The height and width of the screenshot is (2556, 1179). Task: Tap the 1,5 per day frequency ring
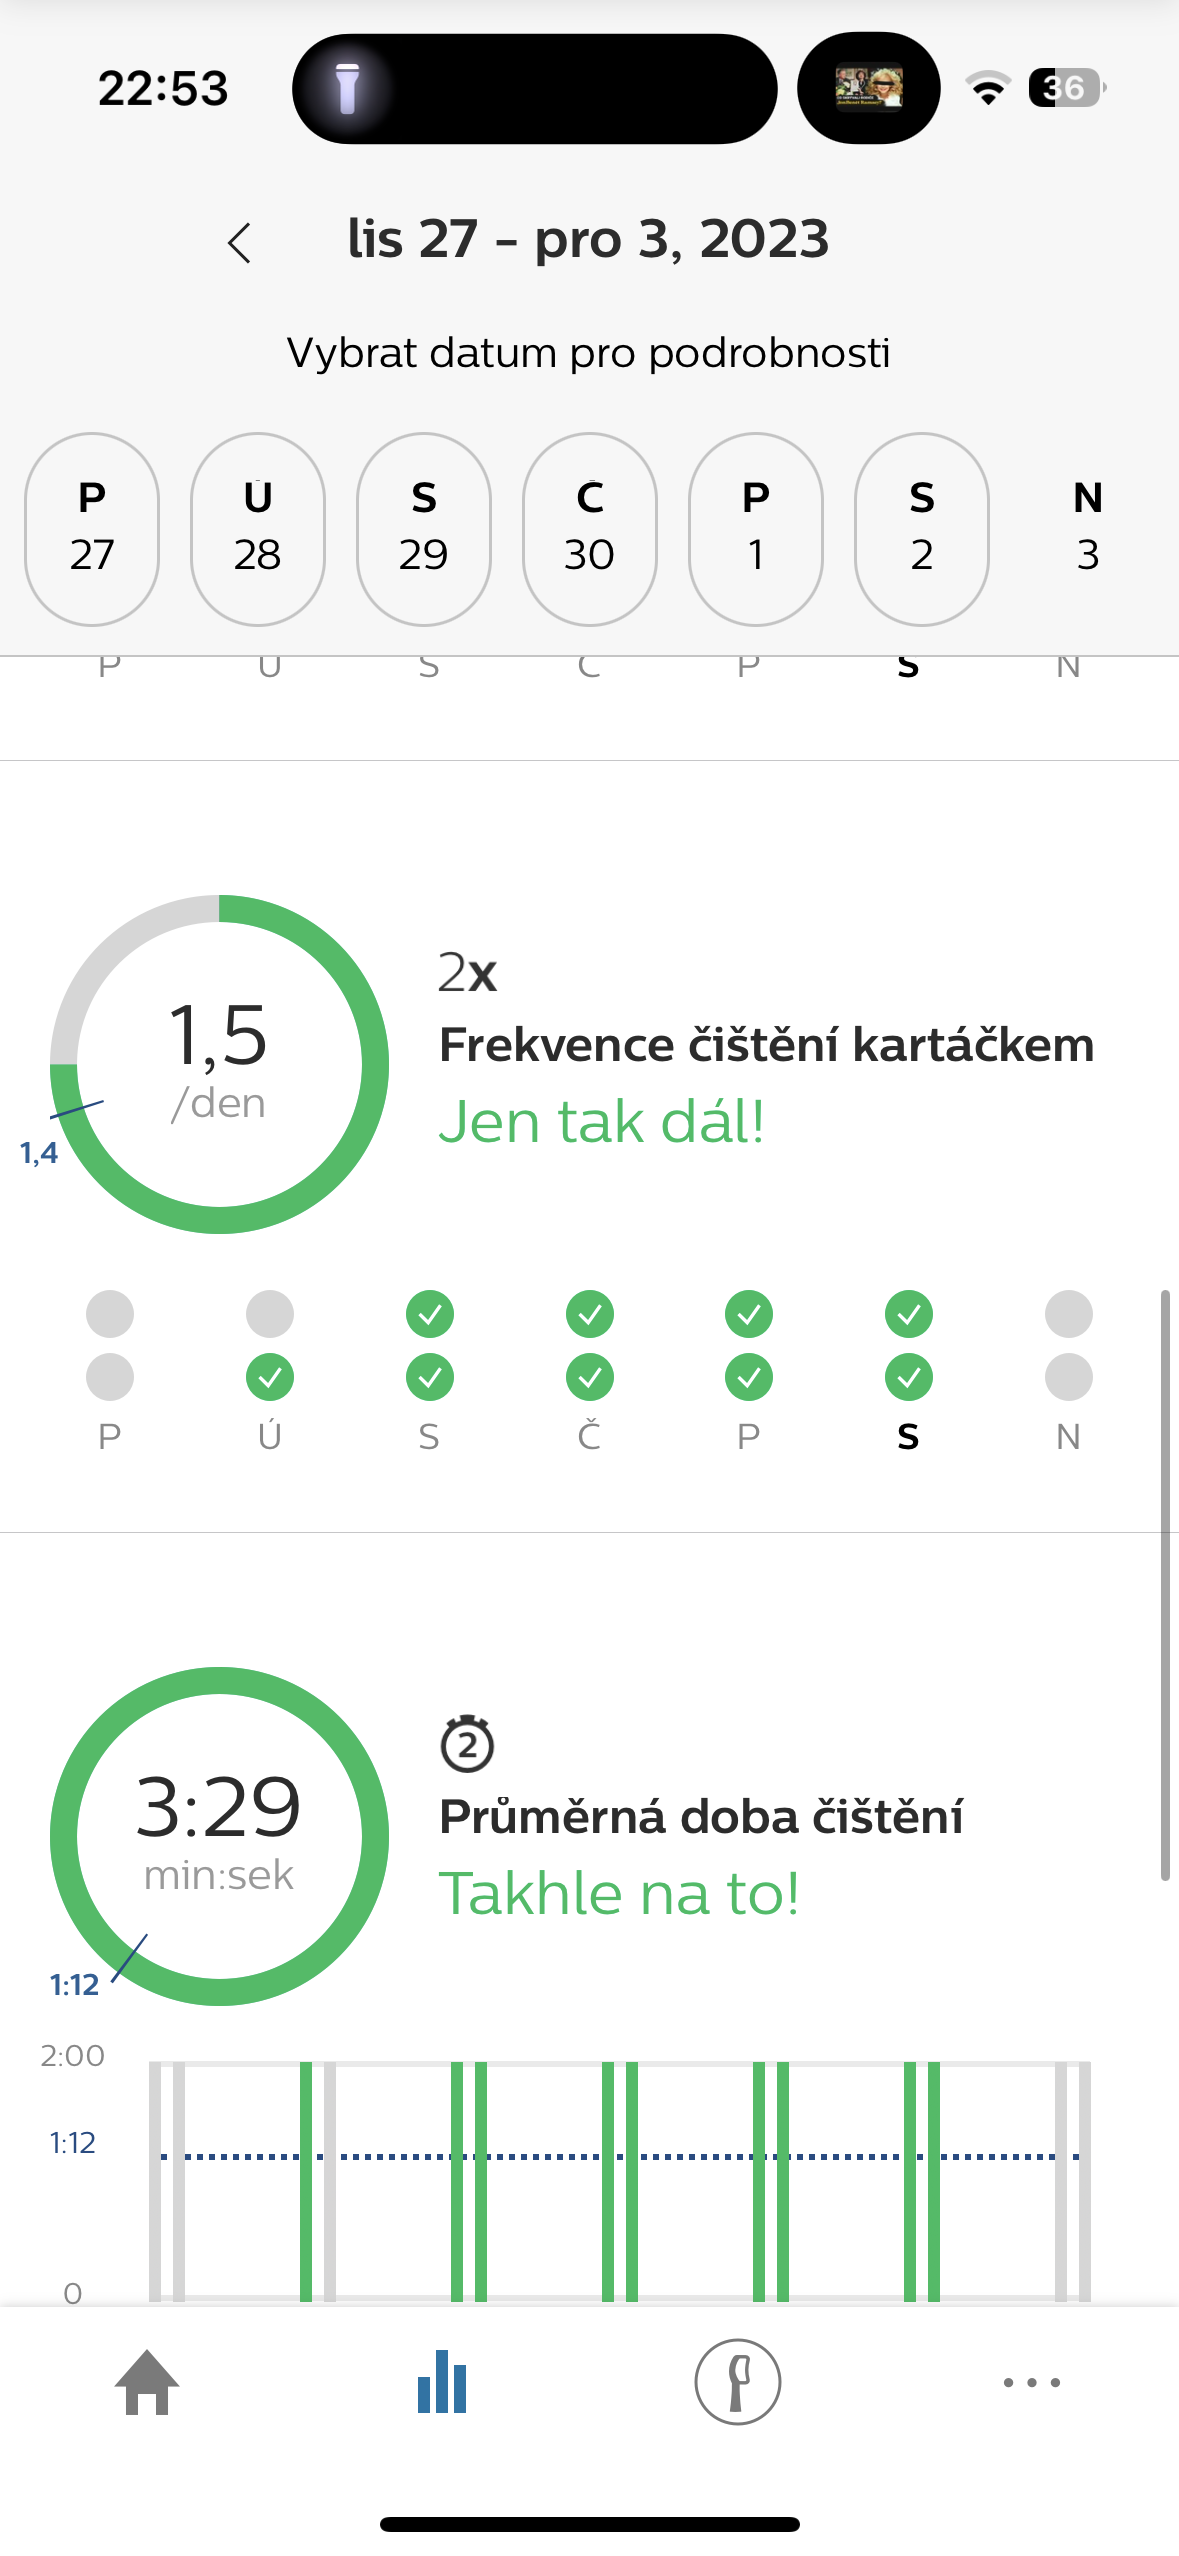[x=219, y=1064]
